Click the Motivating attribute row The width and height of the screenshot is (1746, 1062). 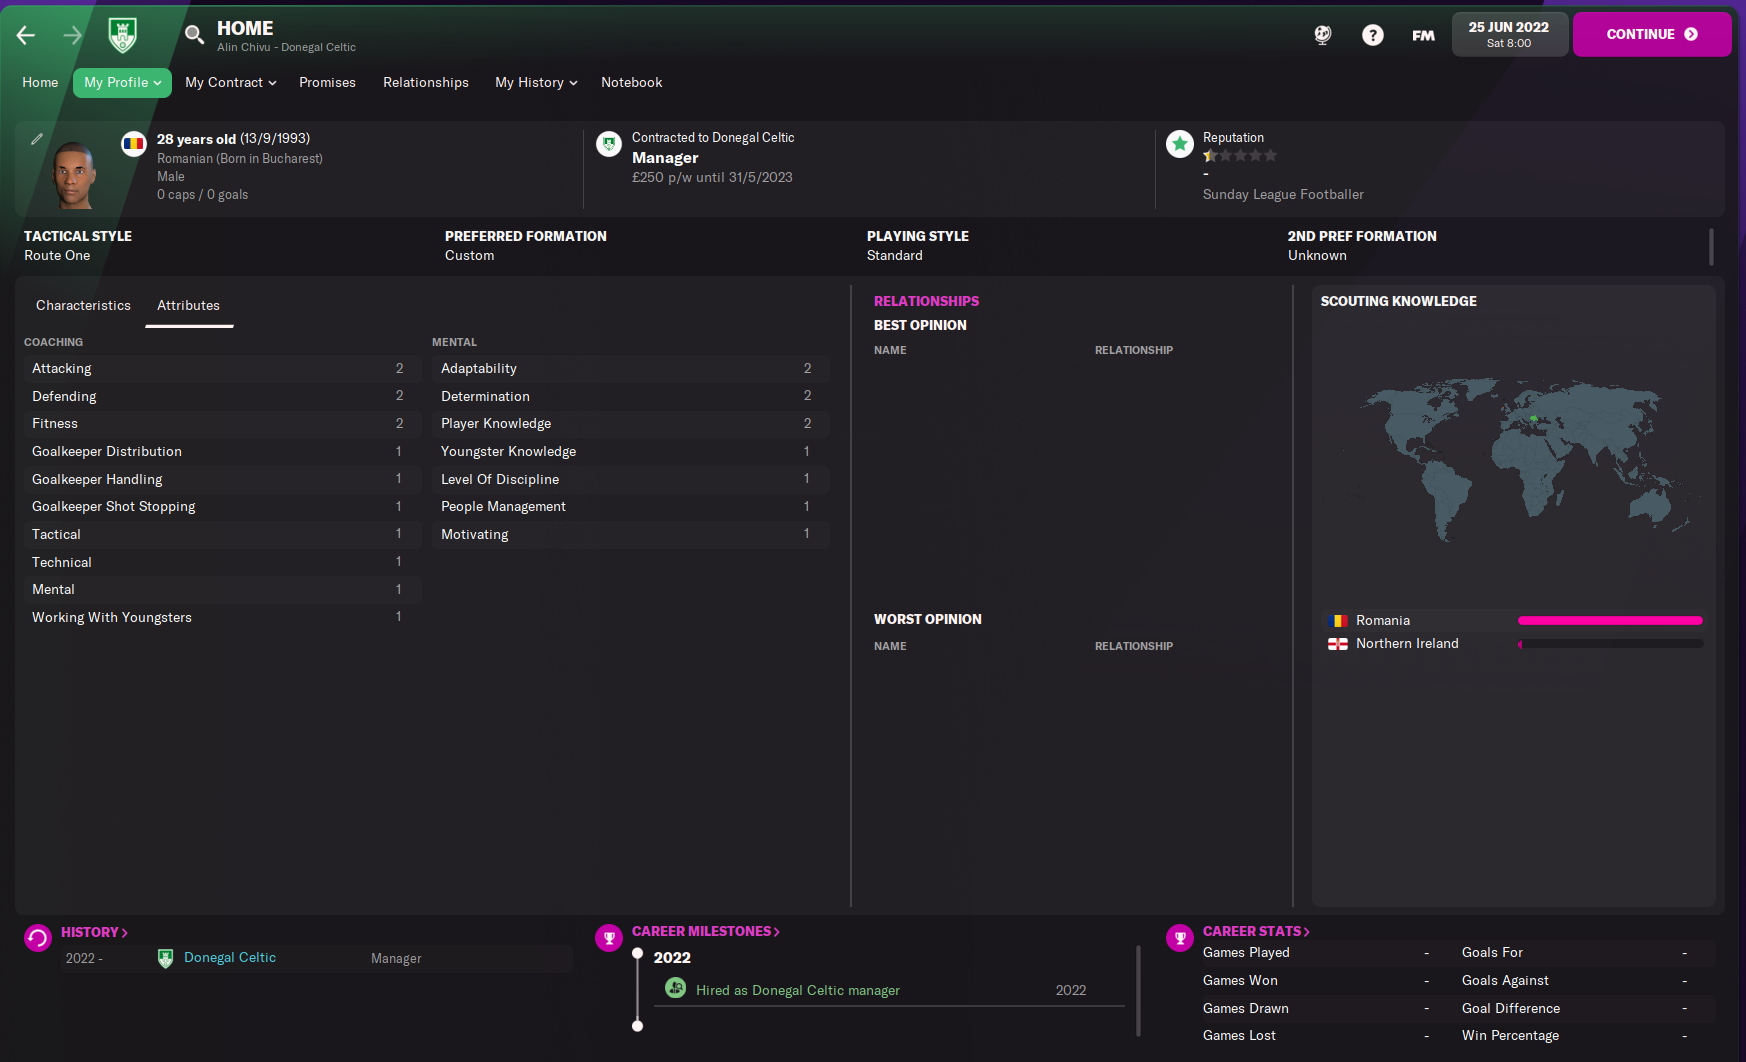630,535
